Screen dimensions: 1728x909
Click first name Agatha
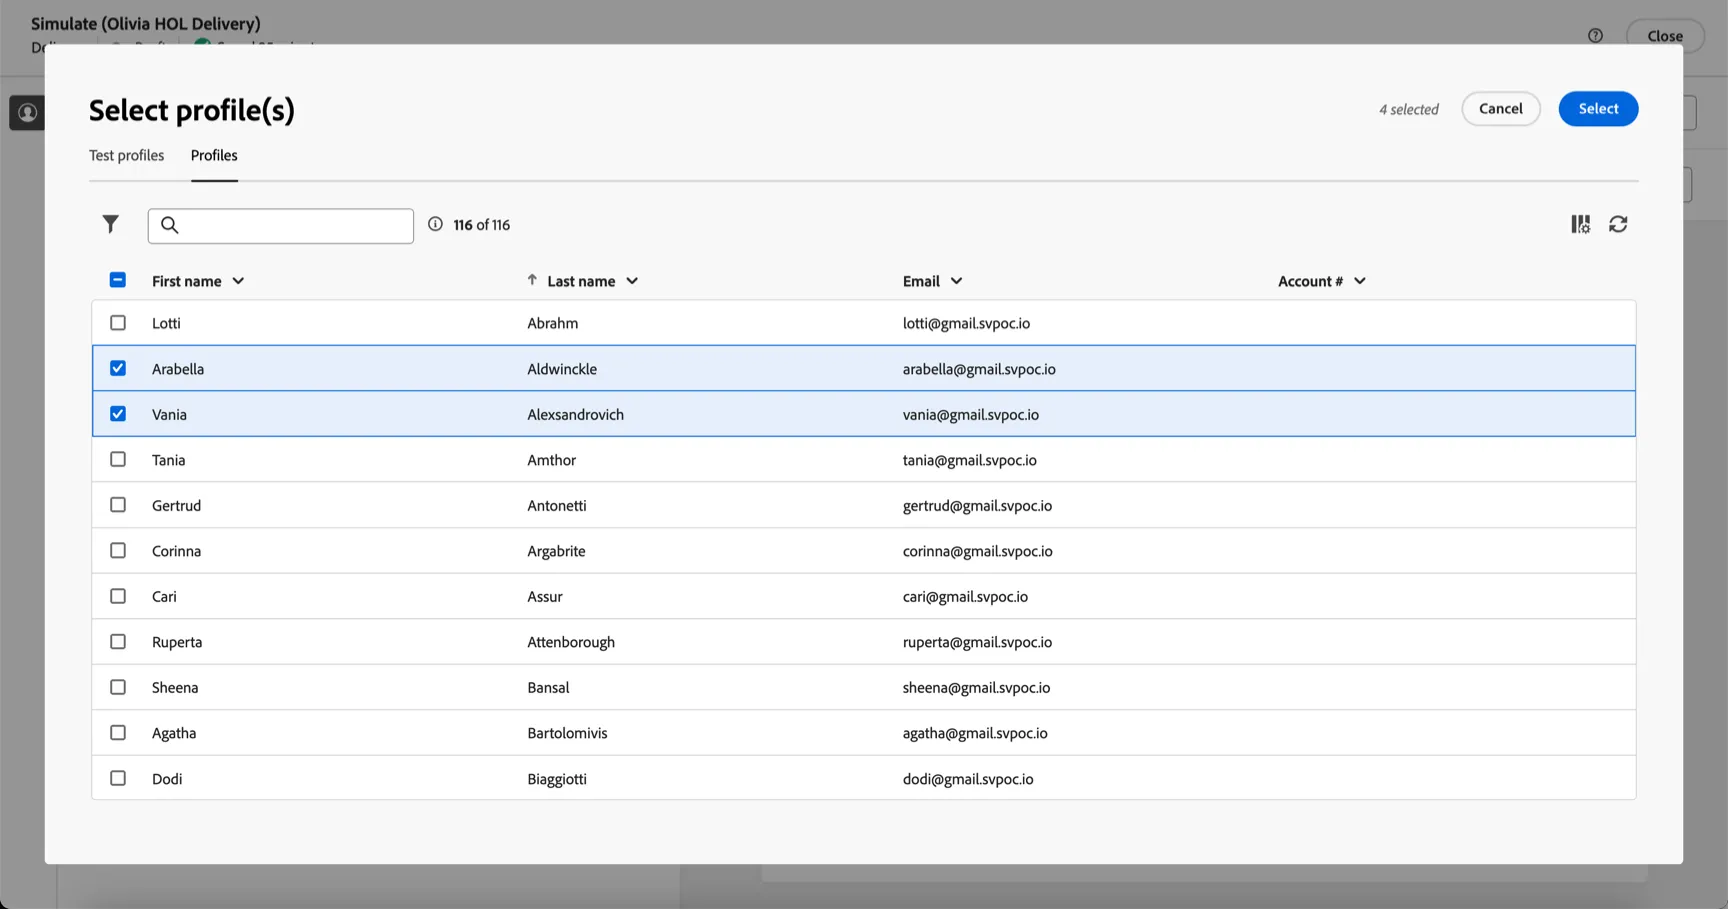click(174, 733)
